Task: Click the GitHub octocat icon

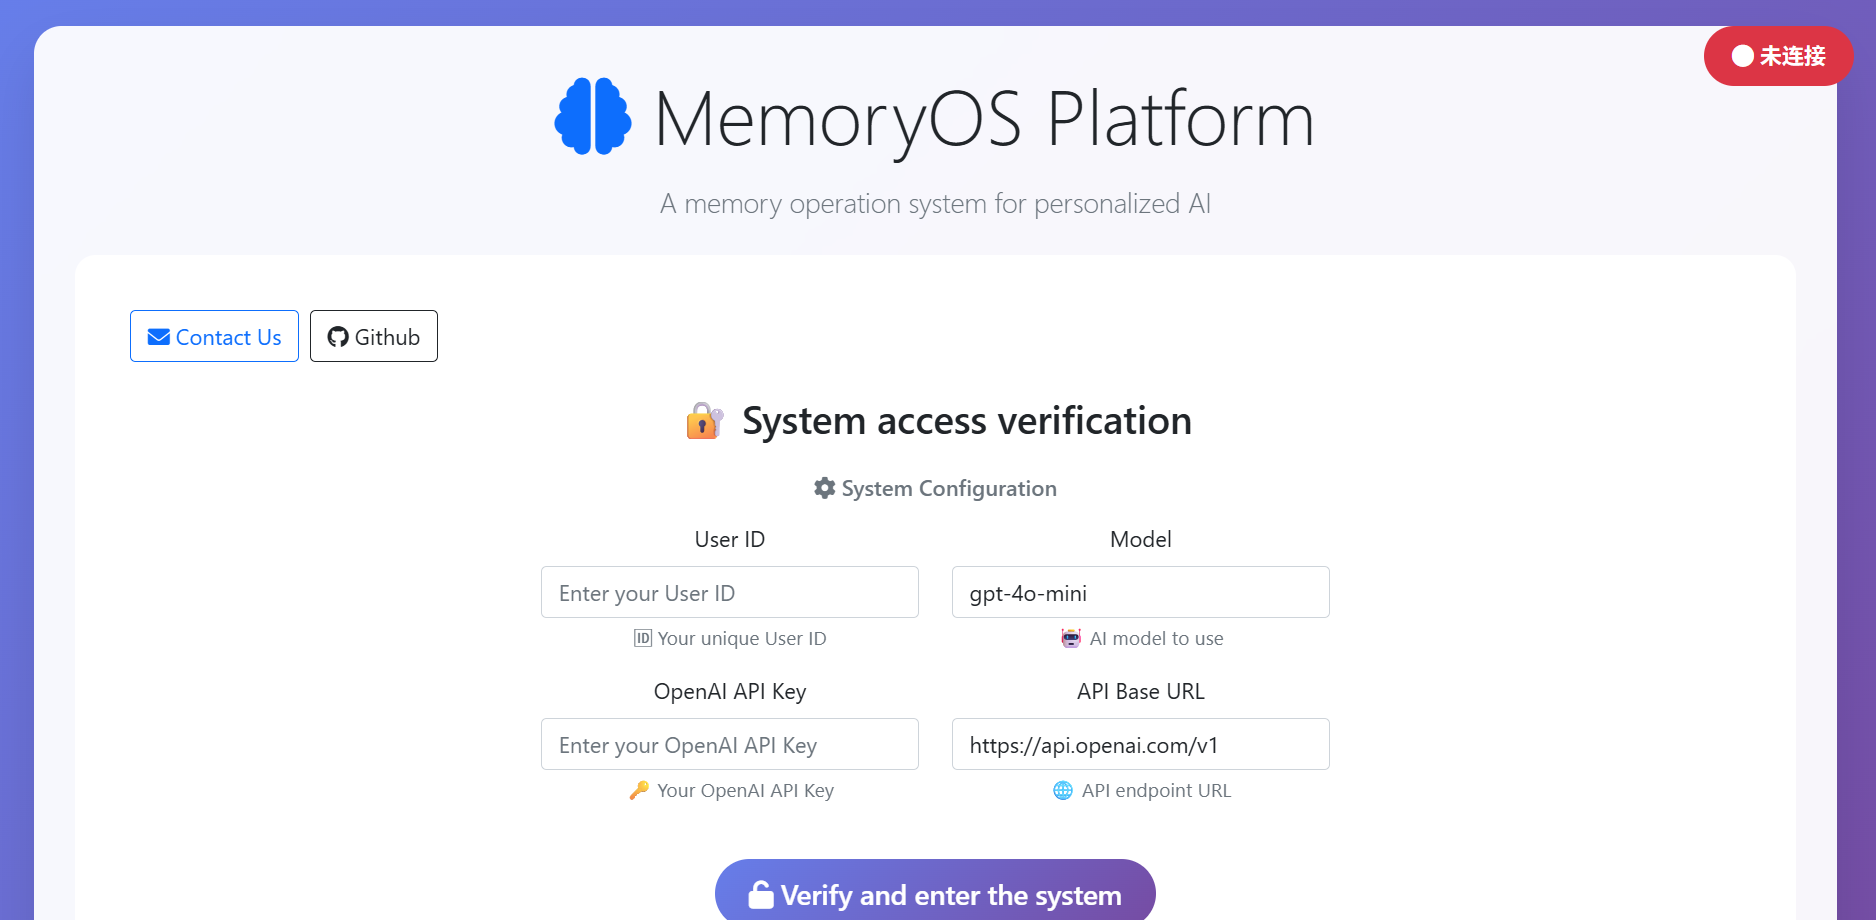Action: tap(338, 337)
